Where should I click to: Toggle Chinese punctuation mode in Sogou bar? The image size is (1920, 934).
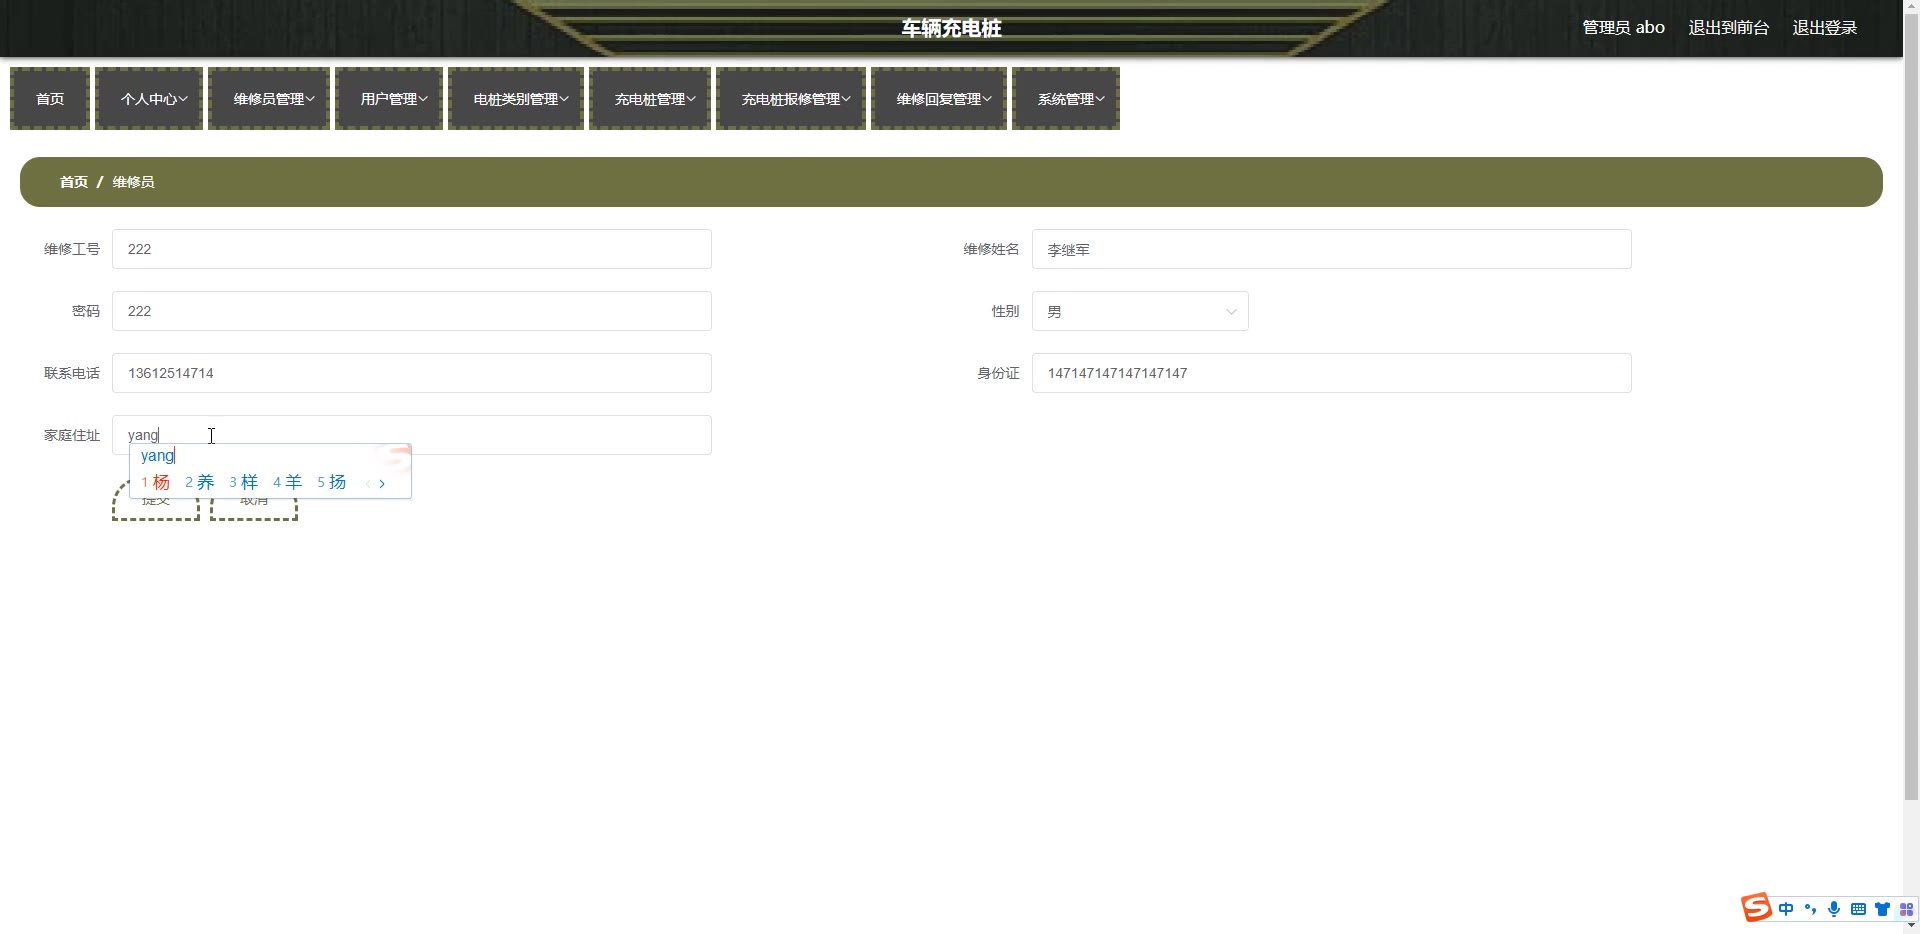pyautogui.click(x=1810, y=909)
